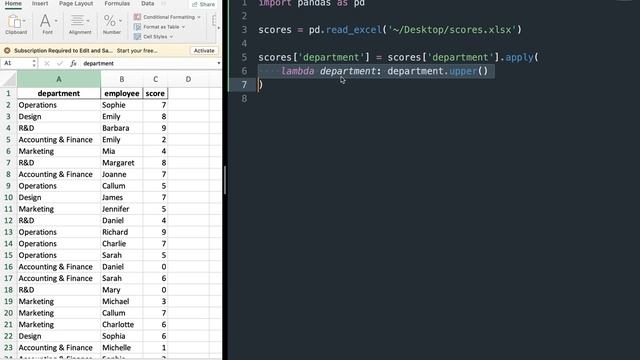
Task: Select the cell containing Michelle
Action: (122, 348)
